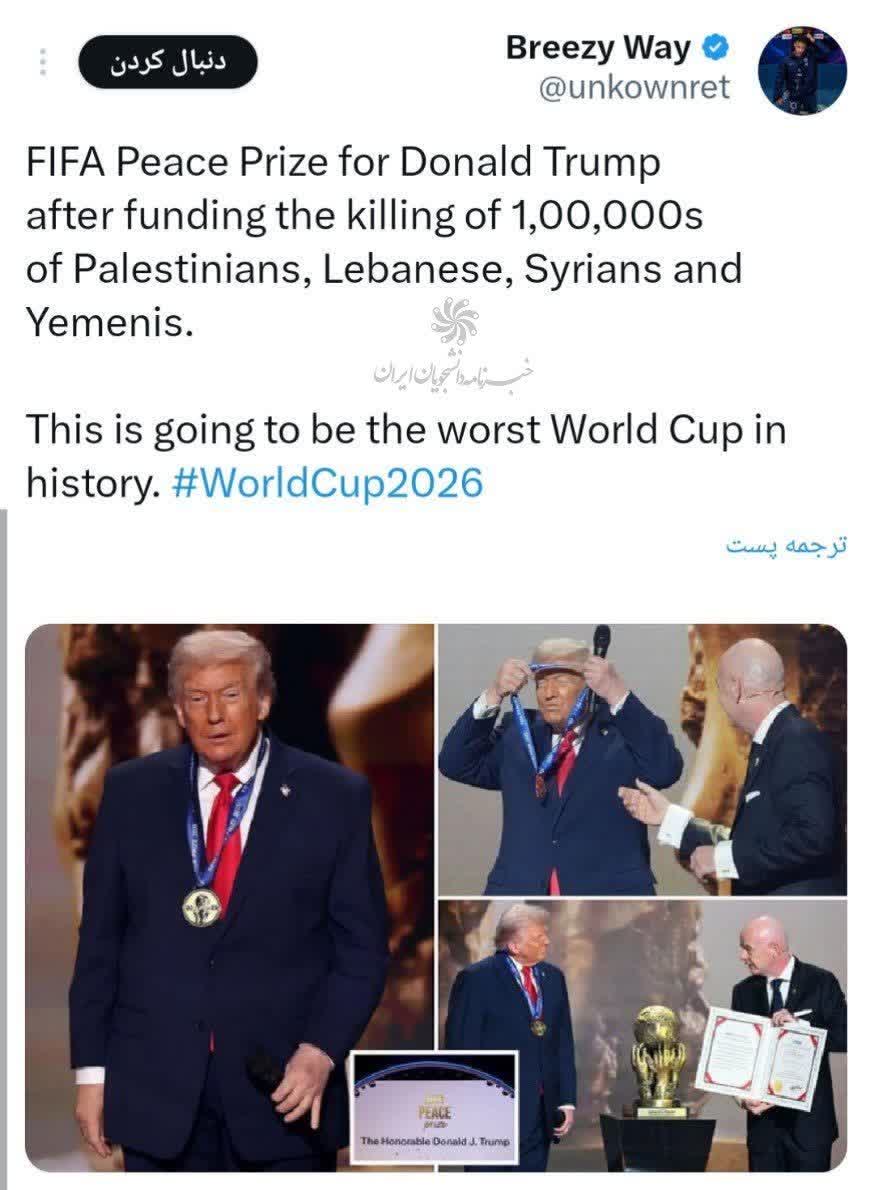Click the inset PEACE stage picture
Image resolution: width=874 pixels, height=1190 pixels.
[435, 1107]
